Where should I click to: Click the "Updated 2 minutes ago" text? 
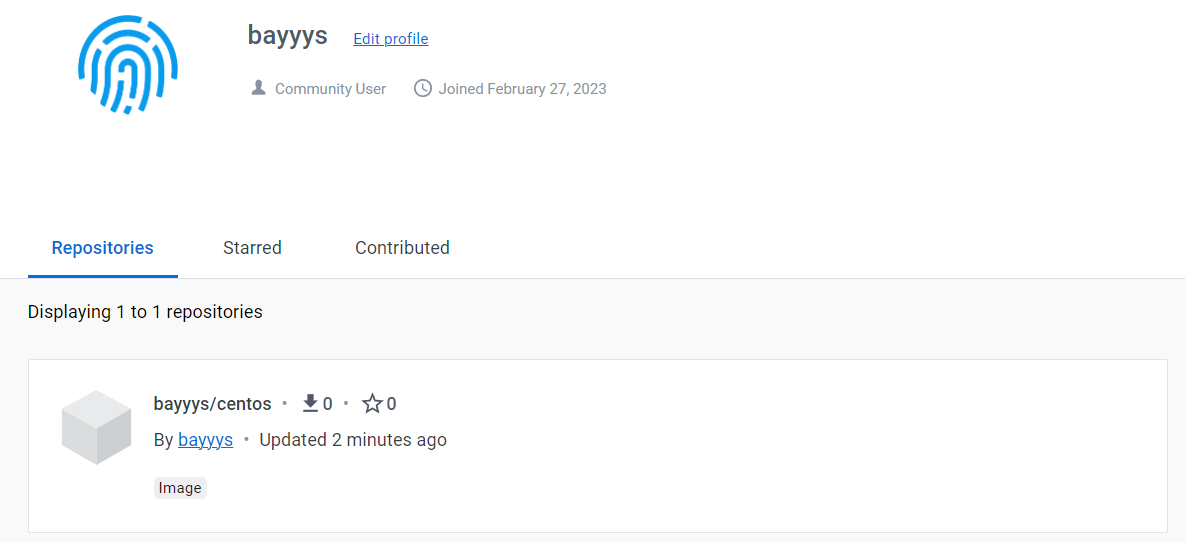pyautogui.click(x=353, y=440)
